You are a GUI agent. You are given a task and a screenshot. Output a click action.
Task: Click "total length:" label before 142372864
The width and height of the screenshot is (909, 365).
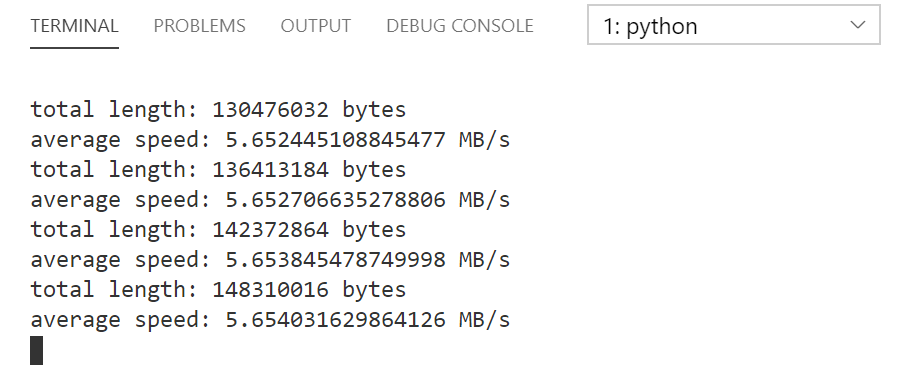coord(114,230)
